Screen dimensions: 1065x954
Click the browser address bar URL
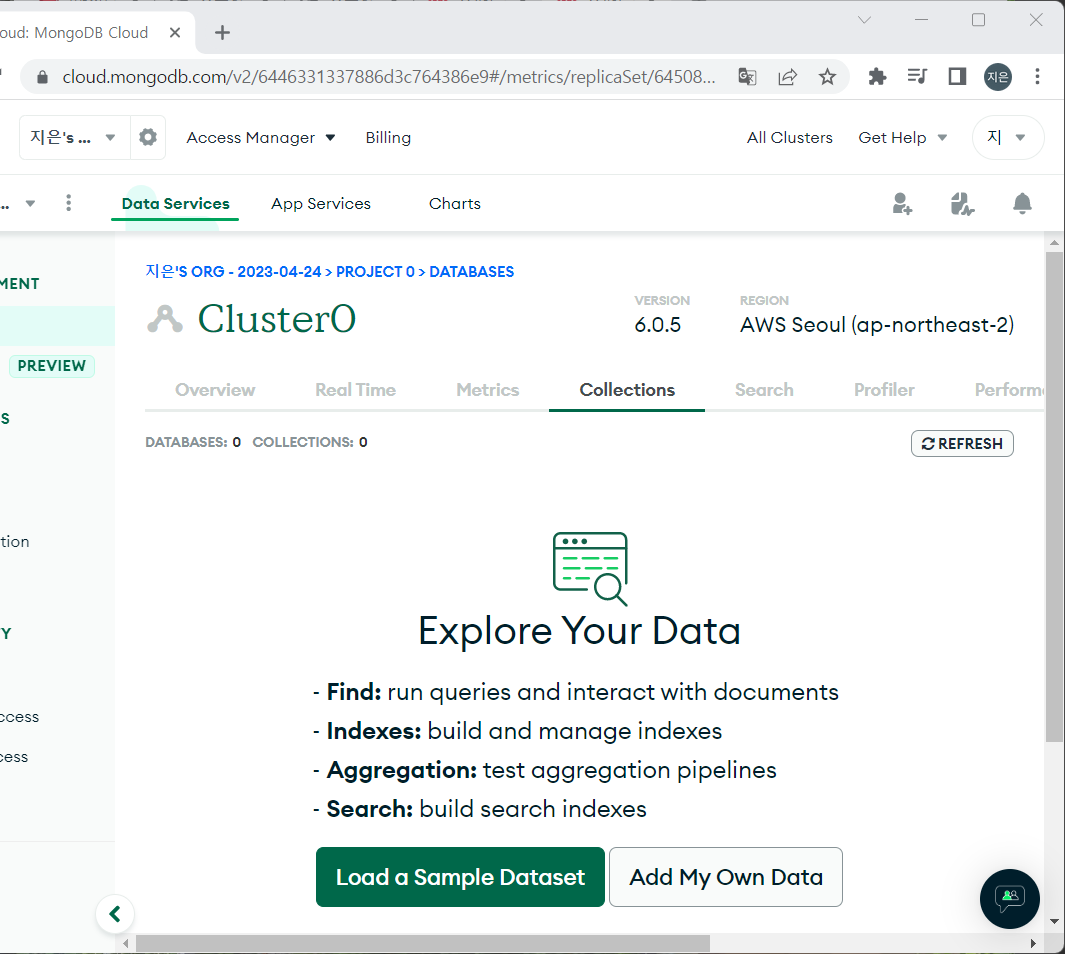(x=389, y=77)
